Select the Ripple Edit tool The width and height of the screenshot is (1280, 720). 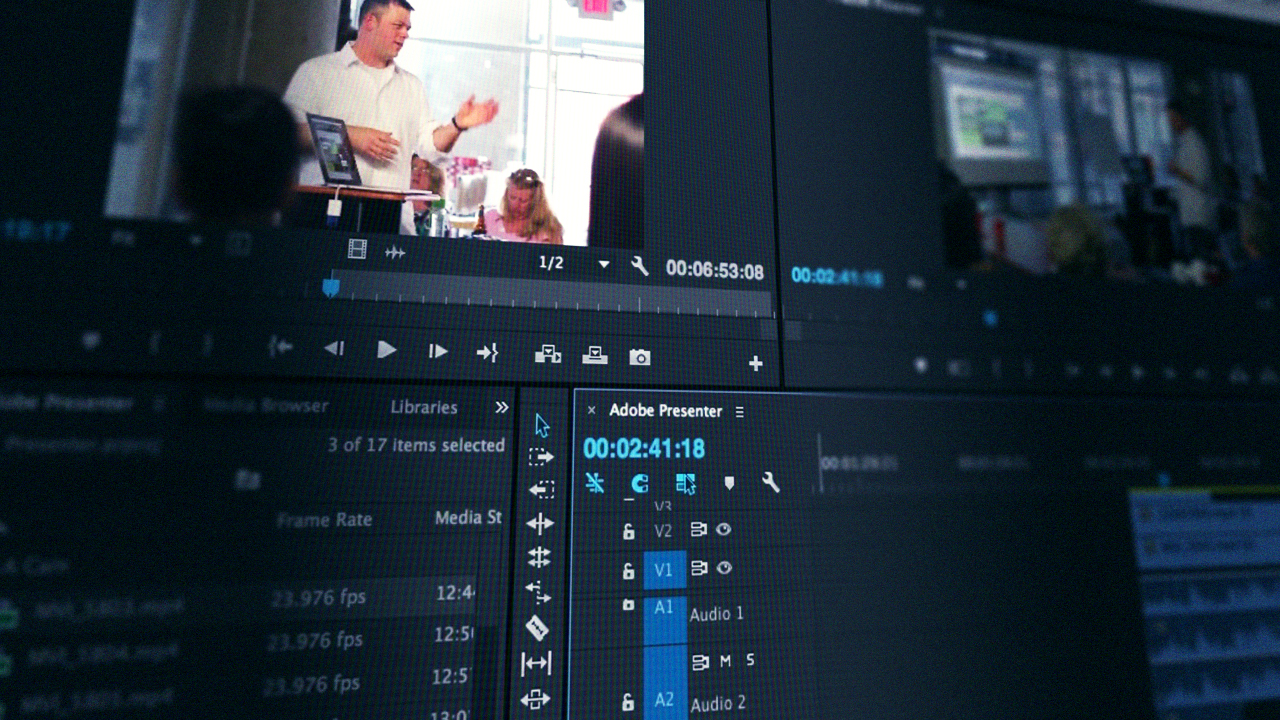[x=538, y=522]
